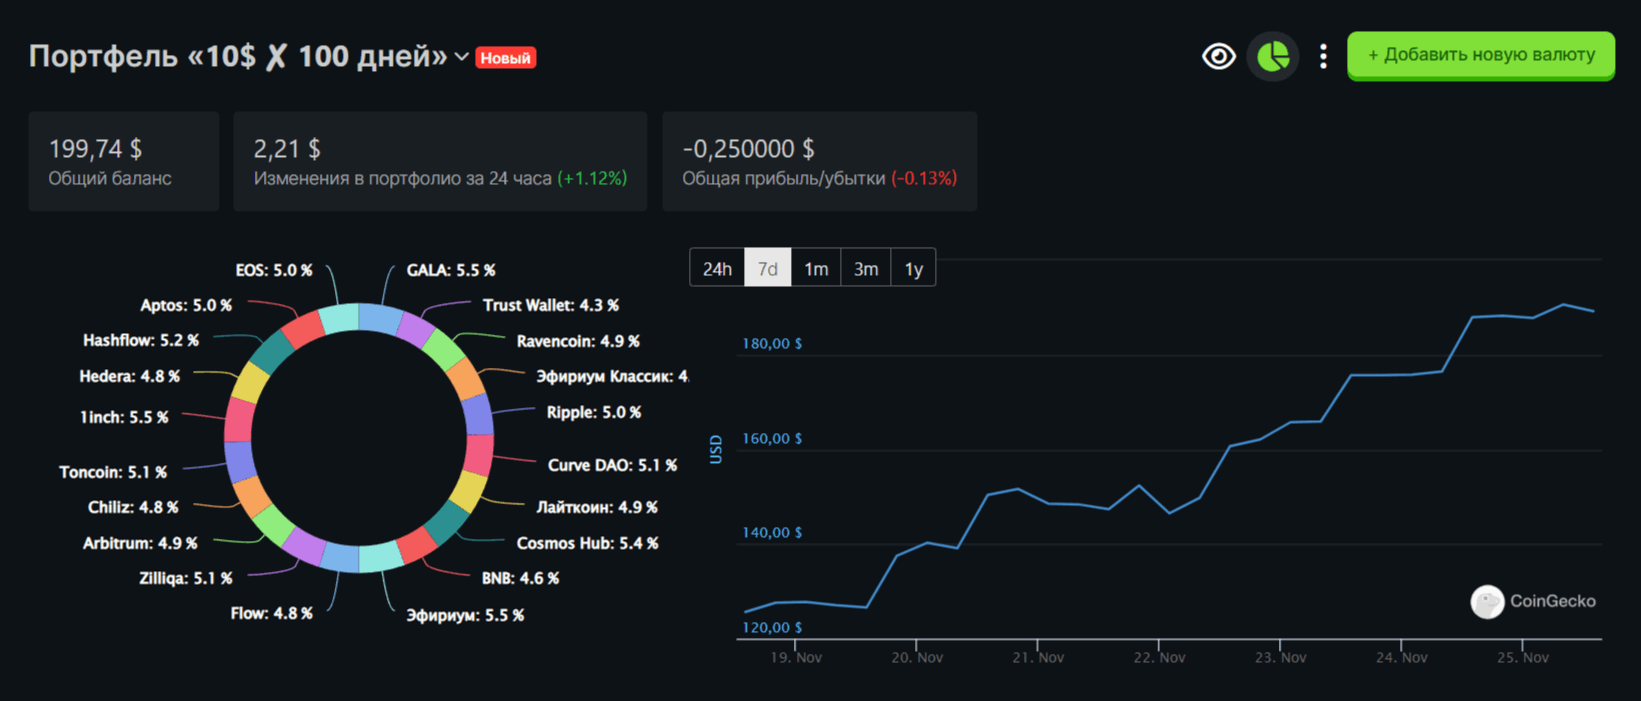Open the three-dot options menu
The image size is (1641, 701).
coord(1323,57)
